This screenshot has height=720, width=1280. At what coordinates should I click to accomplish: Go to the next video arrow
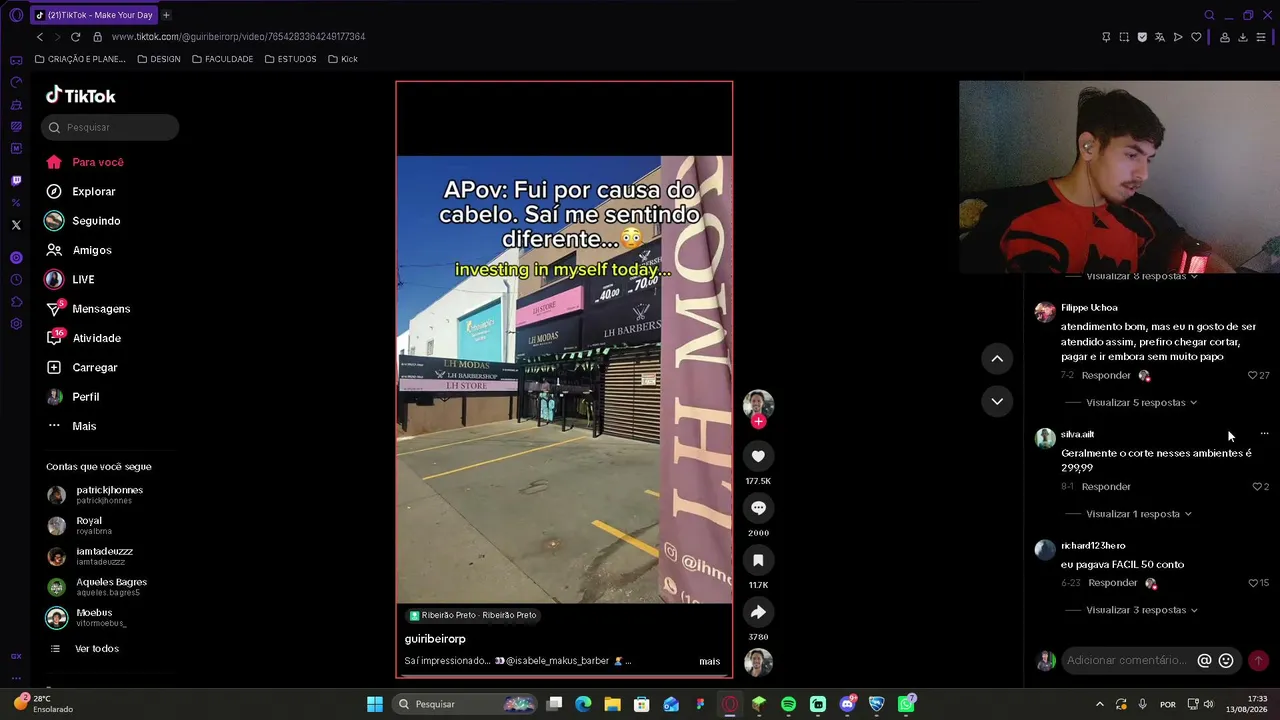tap(997, 401)
